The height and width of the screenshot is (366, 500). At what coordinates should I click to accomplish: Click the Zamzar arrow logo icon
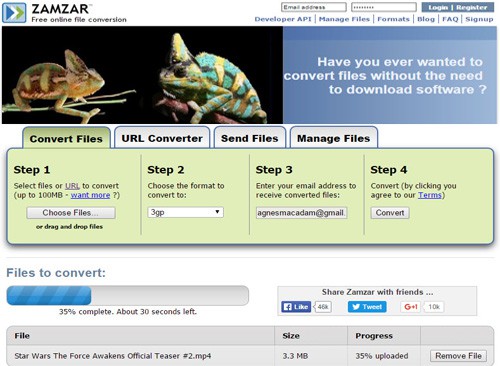click(x=14, y=13)
